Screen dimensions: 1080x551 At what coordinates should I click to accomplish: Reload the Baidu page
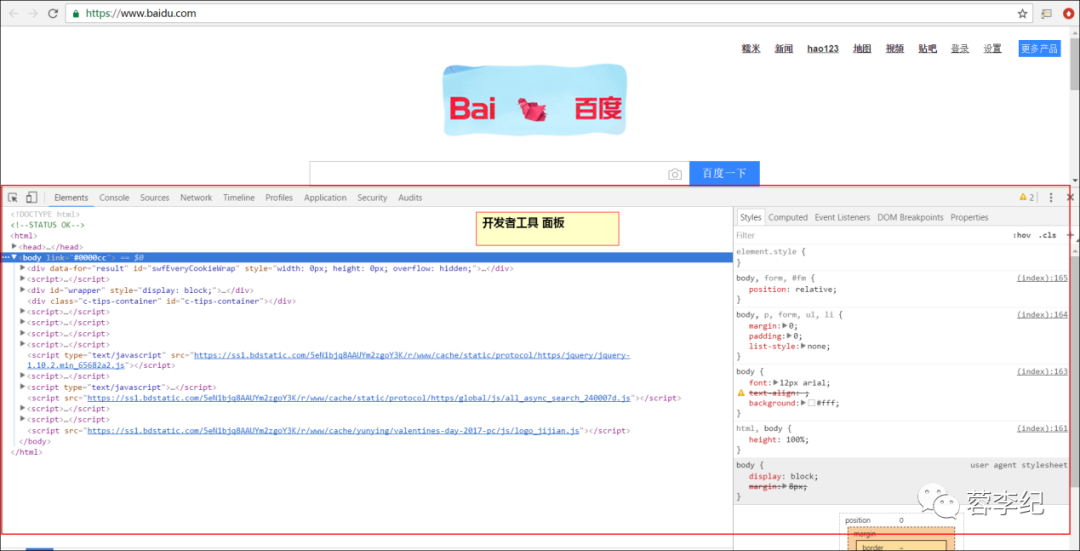coord(53,13)
